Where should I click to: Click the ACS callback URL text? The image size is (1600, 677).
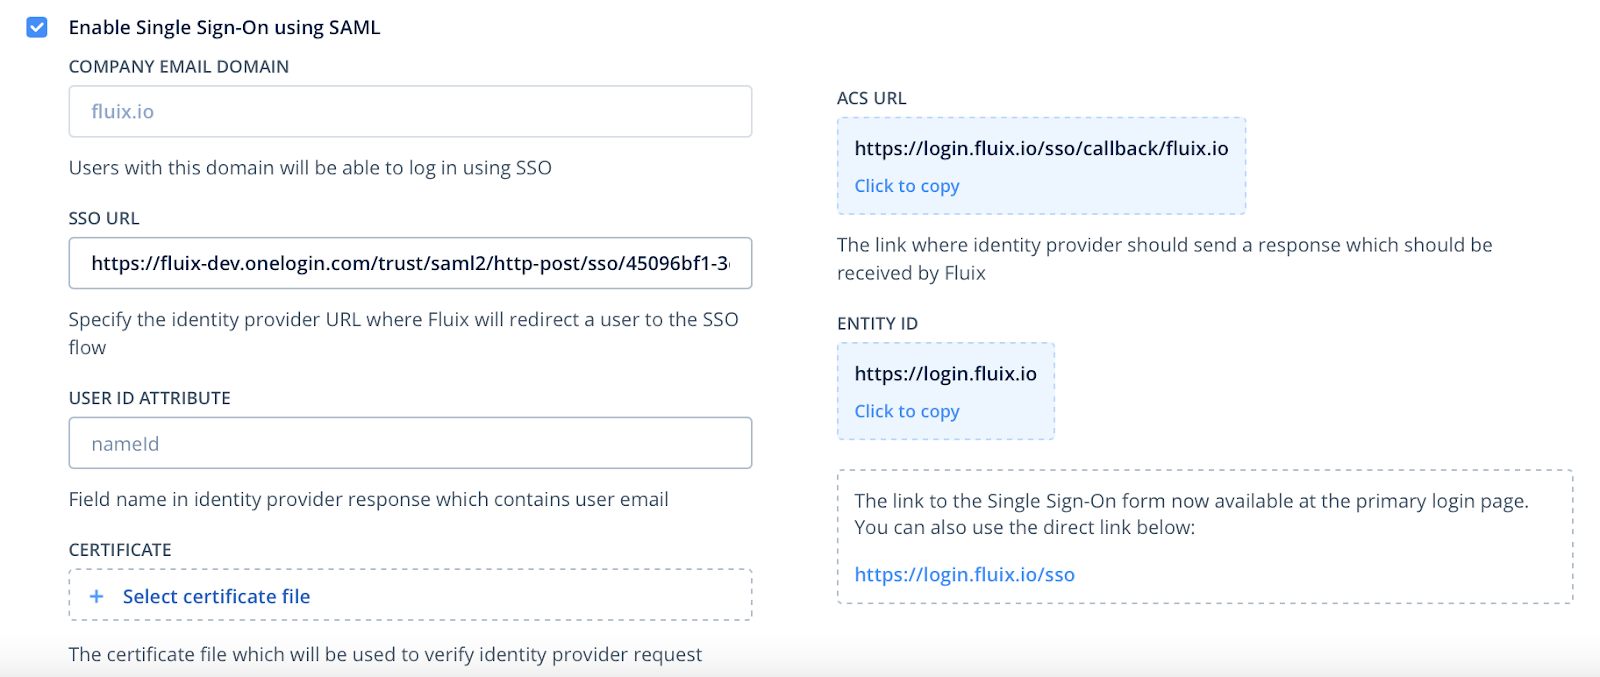[x=1041, y=148]
